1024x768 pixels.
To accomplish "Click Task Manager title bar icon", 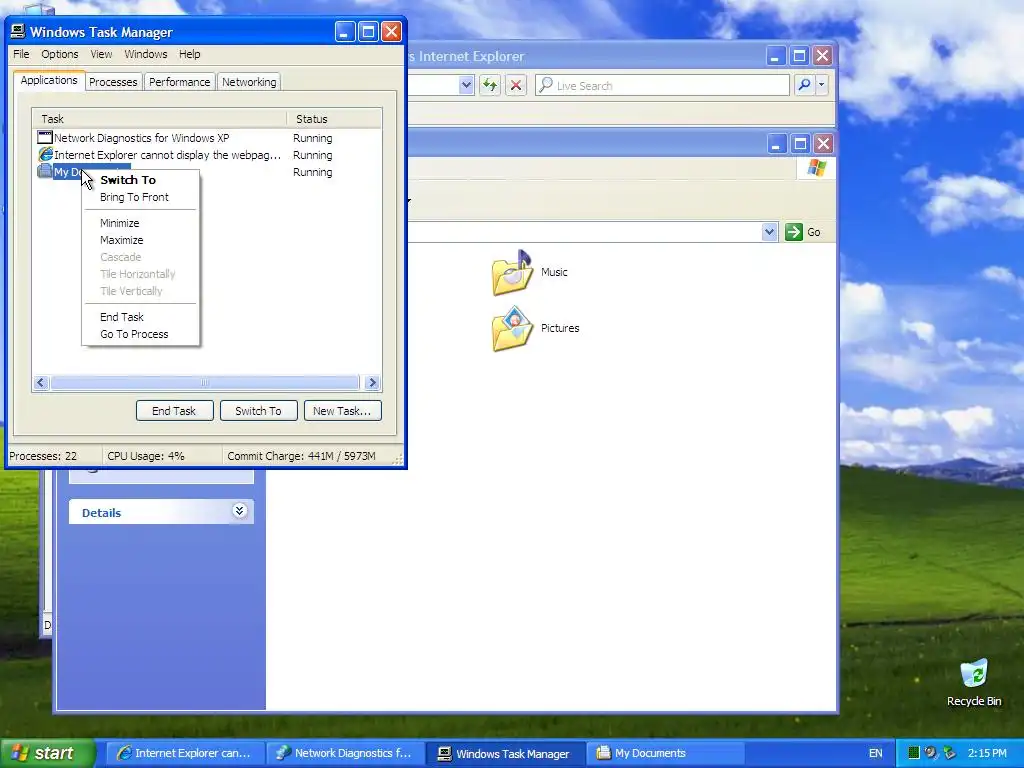I will coord(18,31).
